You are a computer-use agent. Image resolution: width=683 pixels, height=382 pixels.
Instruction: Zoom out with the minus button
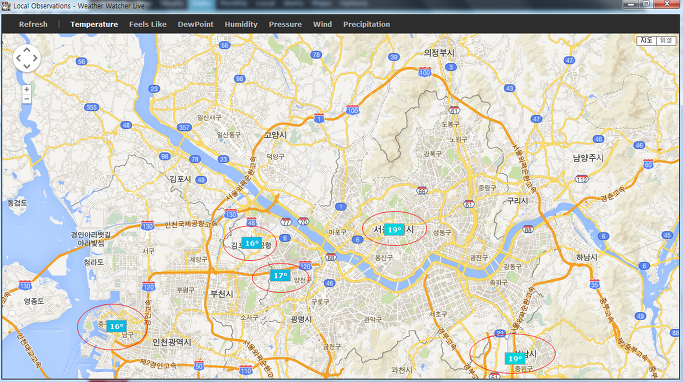(x=27, y=99)
